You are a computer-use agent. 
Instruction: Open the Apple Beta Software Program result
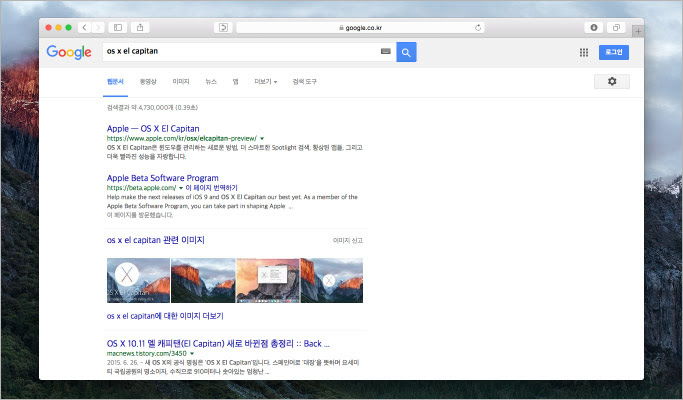point(162,178)
